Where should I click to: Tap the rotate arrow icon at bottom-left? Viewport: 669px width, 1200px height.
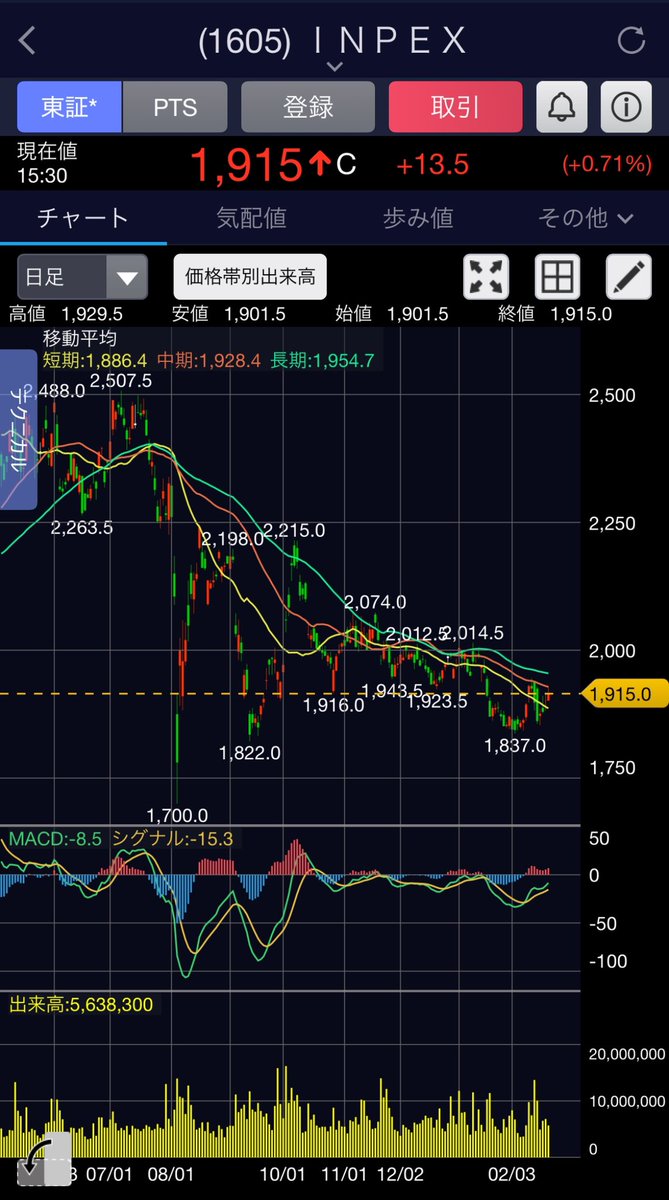coord(44,1157)
